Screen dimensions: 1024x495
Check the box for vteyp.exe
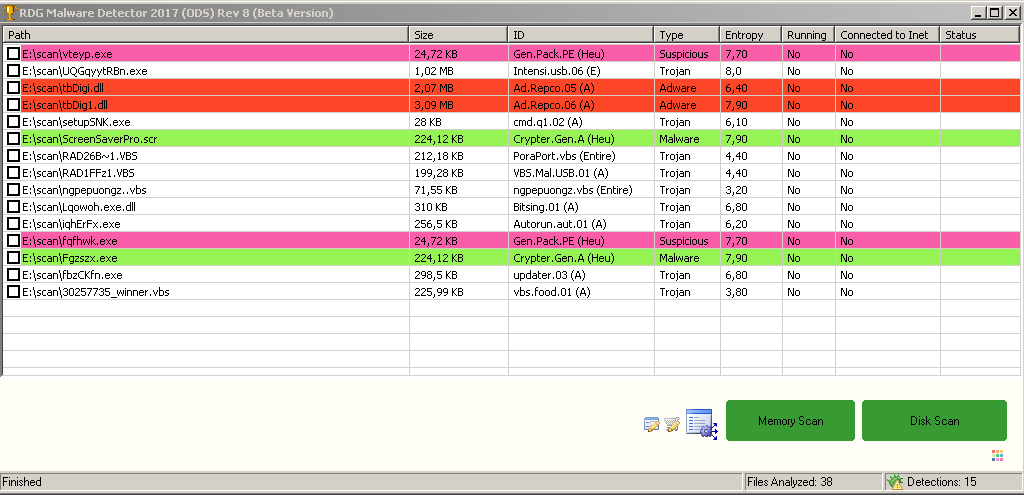point(14,53)
